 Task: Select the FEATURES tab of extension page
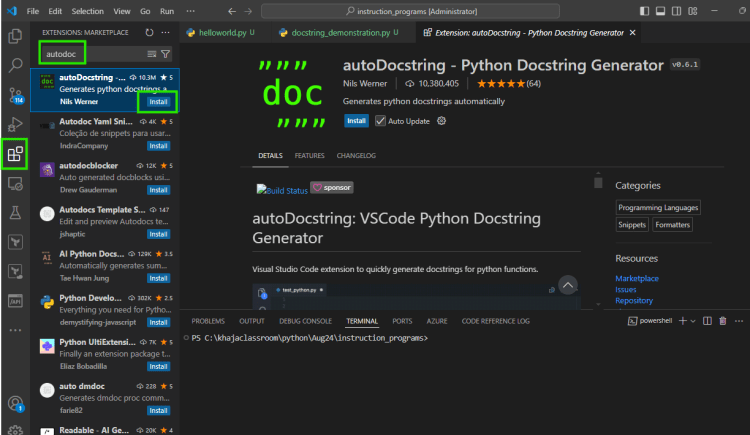coord(309,156)
